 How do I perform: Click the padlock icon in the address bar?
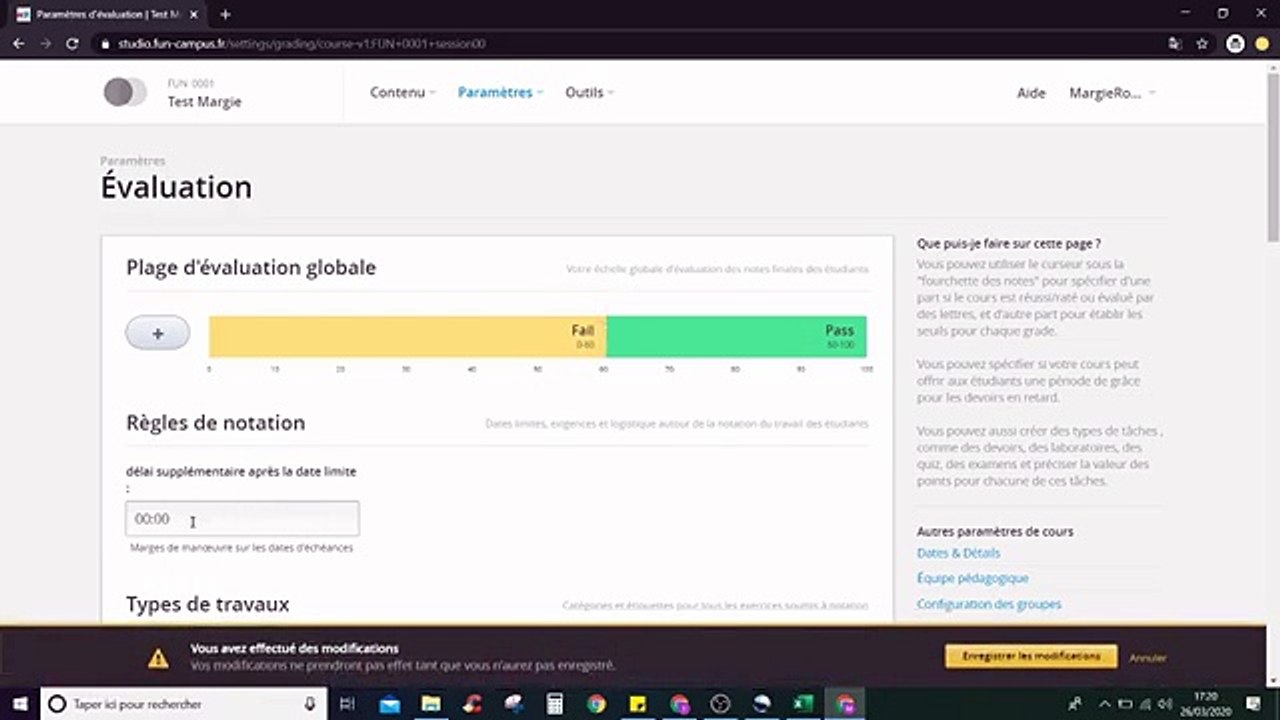click(105, 44)
